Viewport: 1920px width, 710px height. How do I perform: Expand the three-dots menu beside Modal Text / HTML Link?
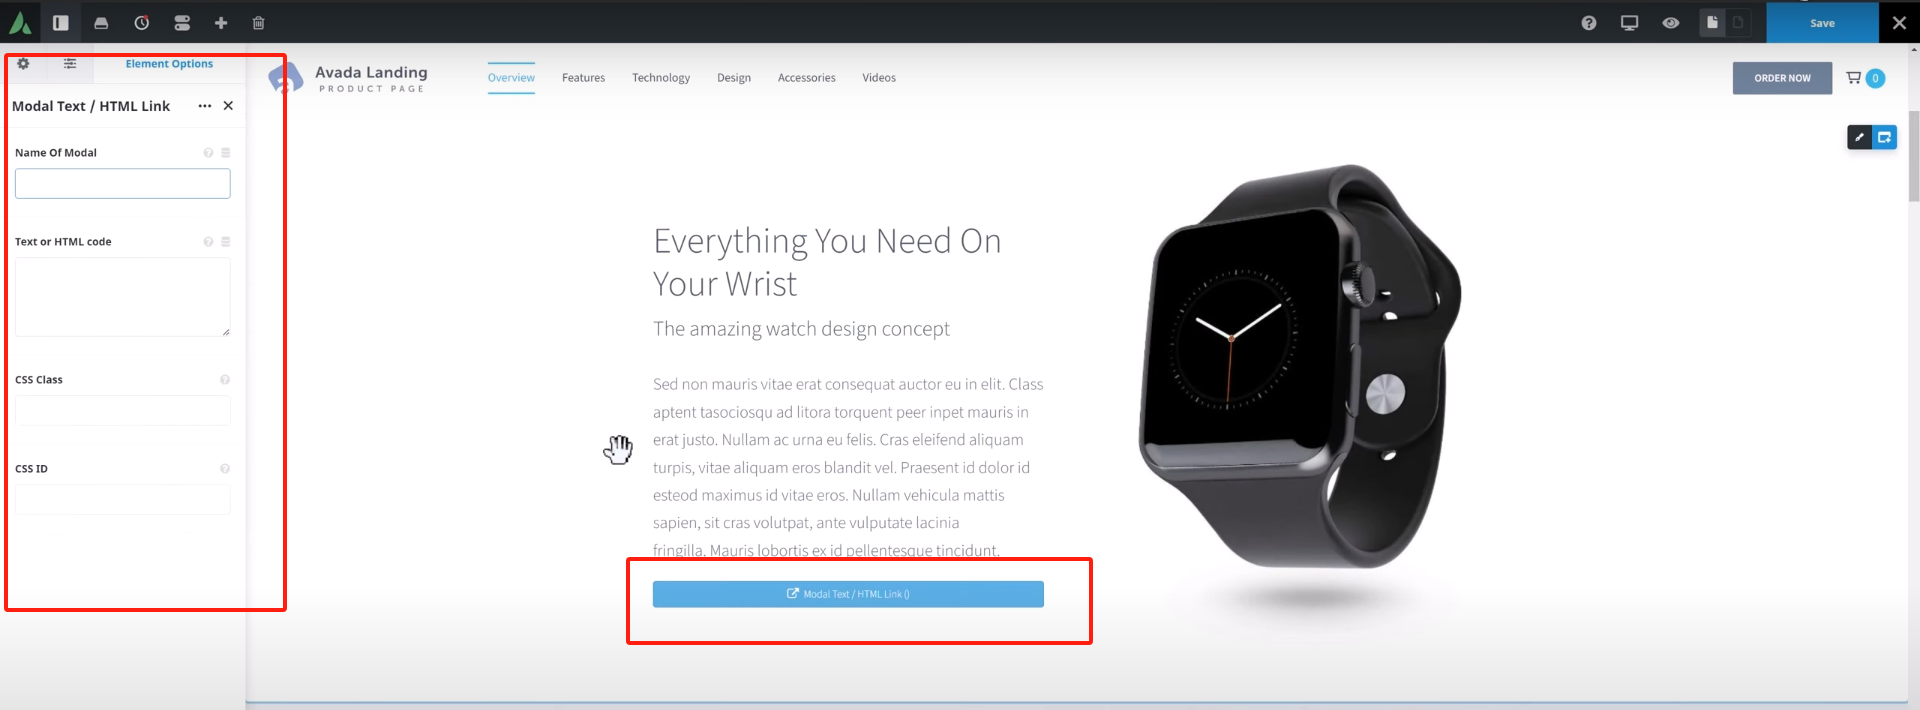tap(205, 106)
